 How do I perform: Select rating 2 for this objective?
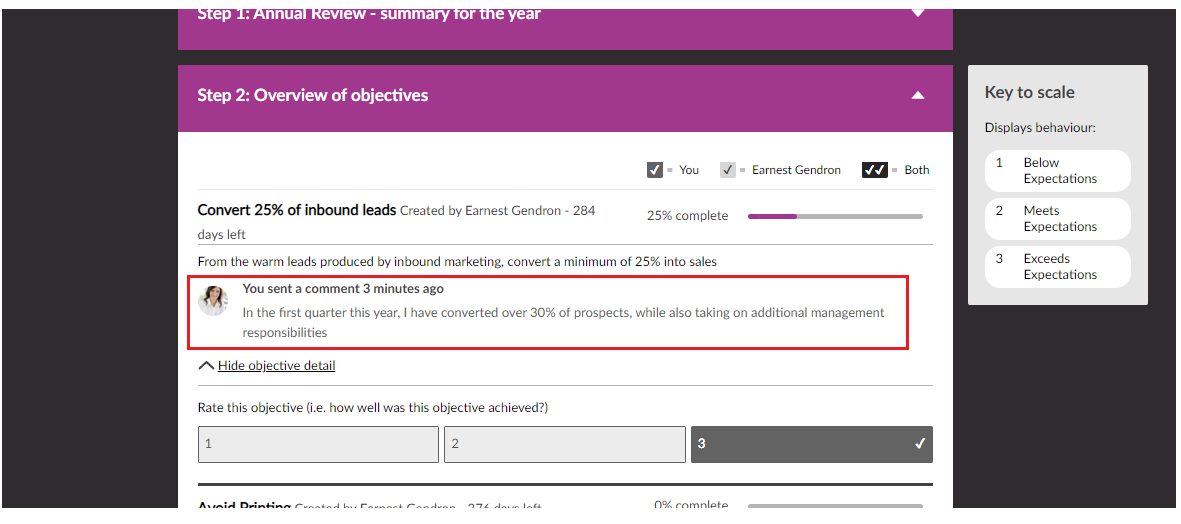564,444
